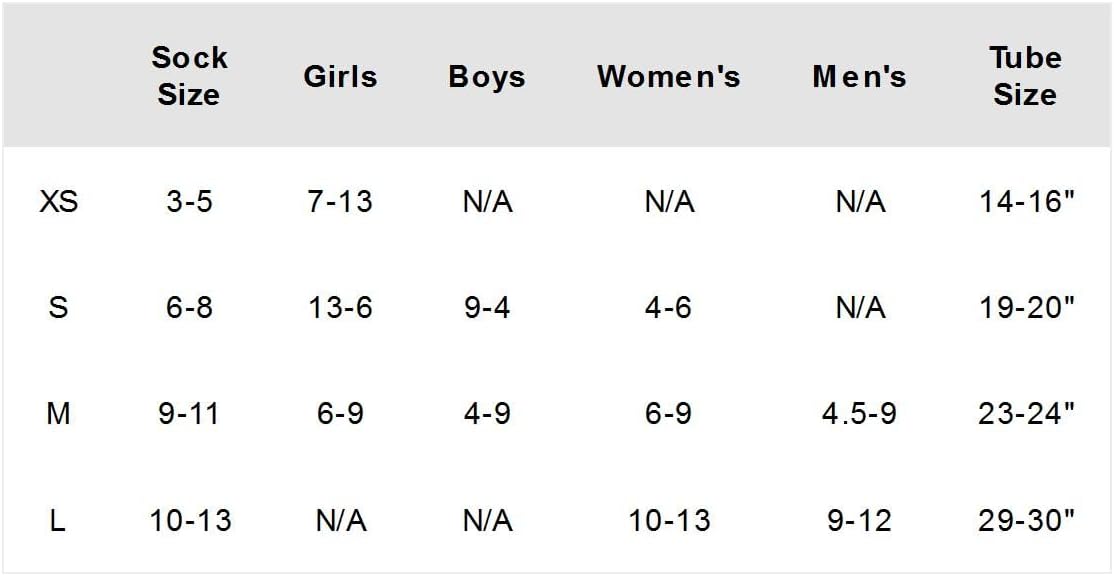This screenshot has height=576, width=1114.
Task: Click the 9-4 Boys size cell
Action: [x=487, y=308]
